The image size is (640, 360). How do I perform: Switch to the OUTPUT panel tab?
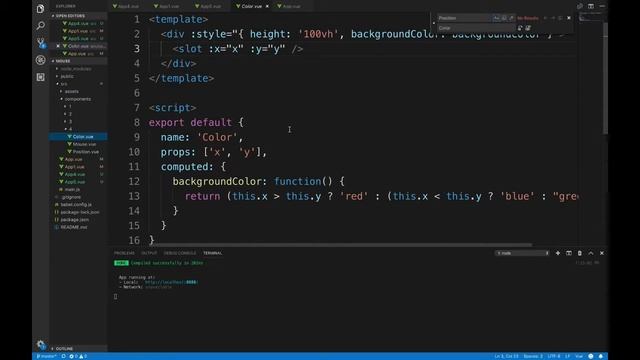[149, 253]
